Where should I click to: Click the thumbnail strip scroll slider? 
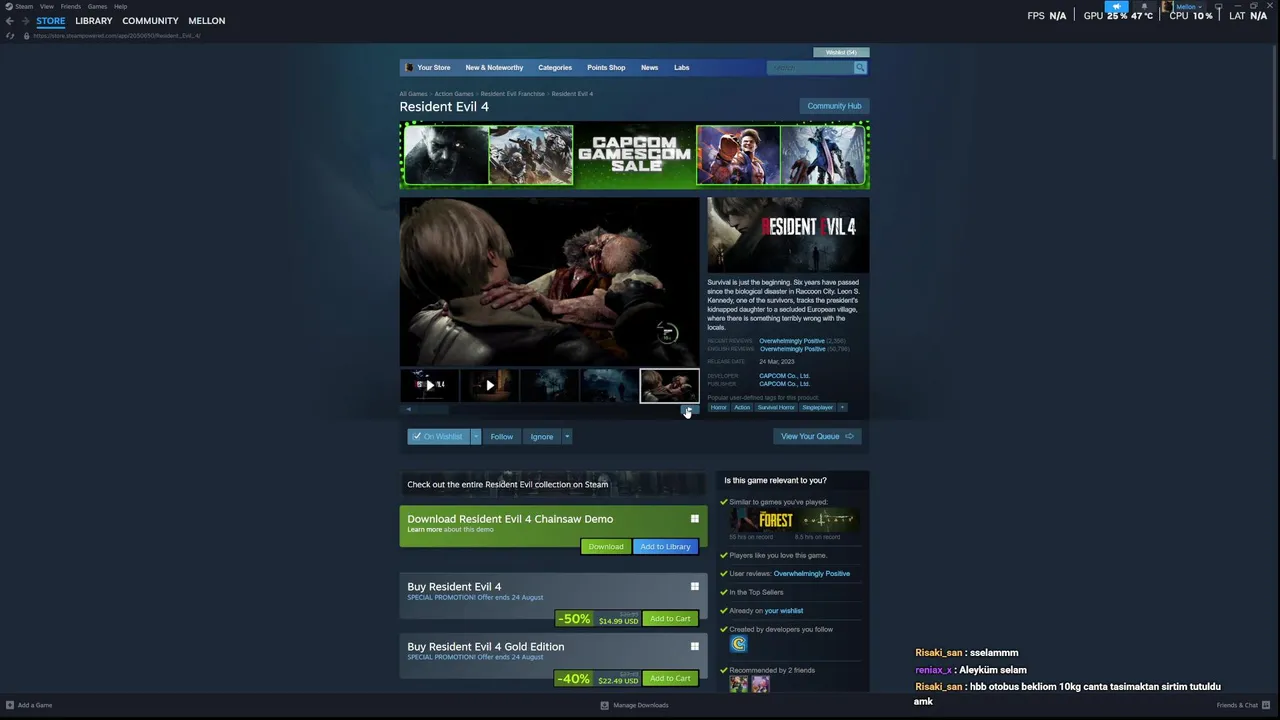(432, 409)
